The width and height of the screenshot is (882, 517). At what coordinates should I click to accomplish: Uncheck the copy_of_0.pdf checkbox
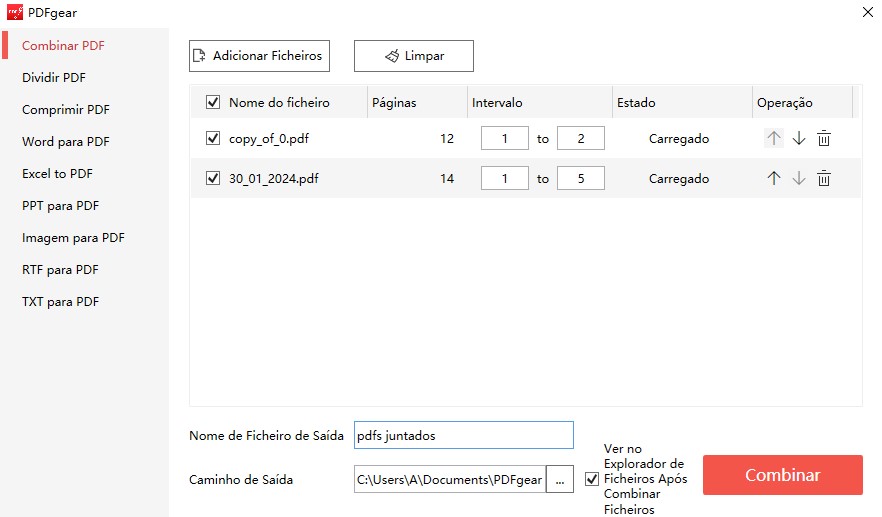[213, 138]
